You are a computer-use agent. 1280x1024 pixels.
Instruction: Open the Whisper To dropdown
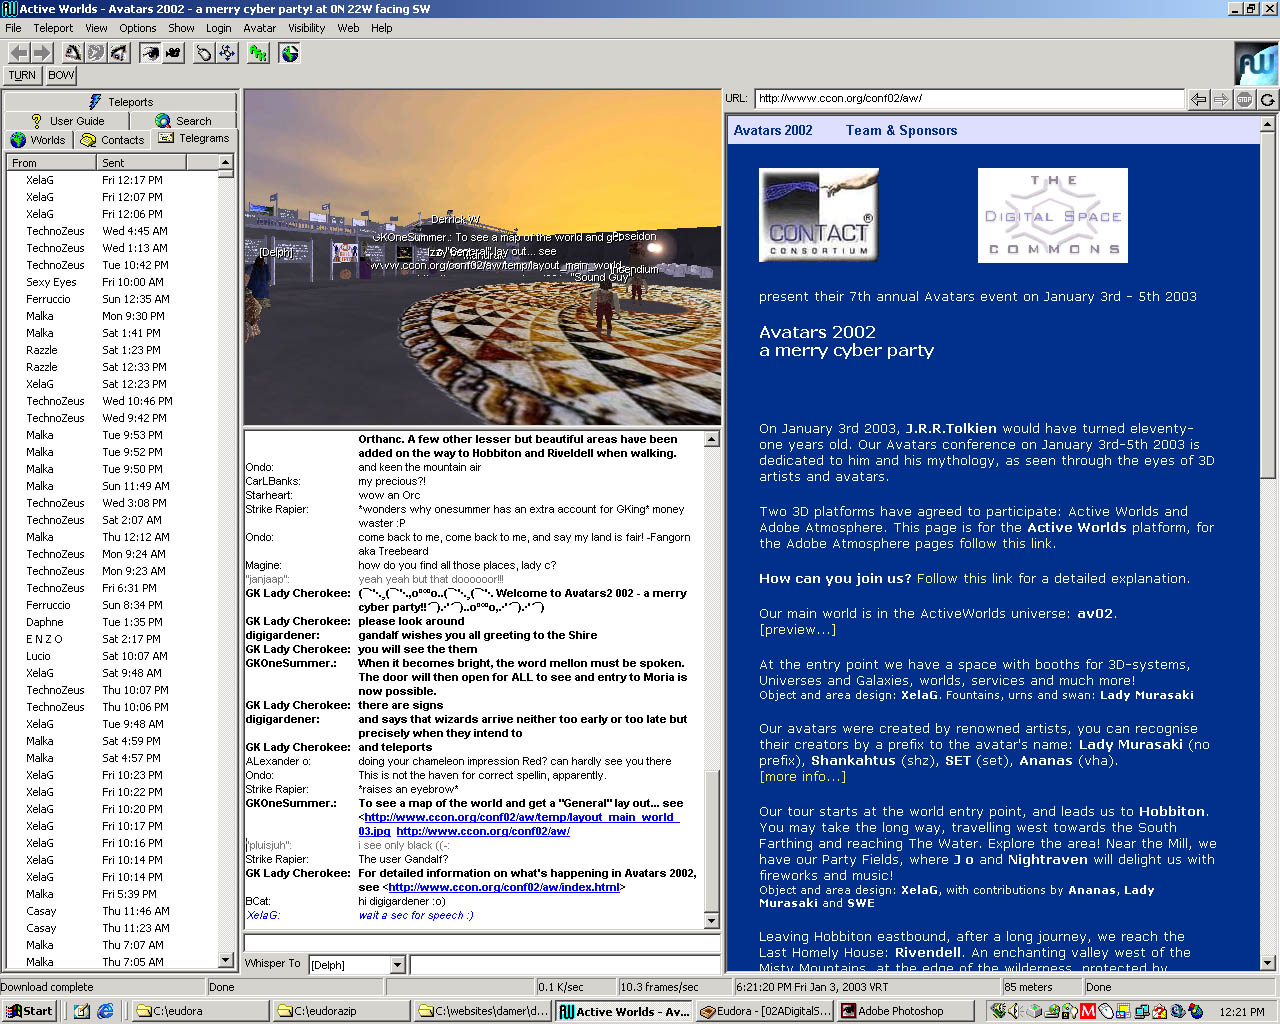tap(397, 965)
